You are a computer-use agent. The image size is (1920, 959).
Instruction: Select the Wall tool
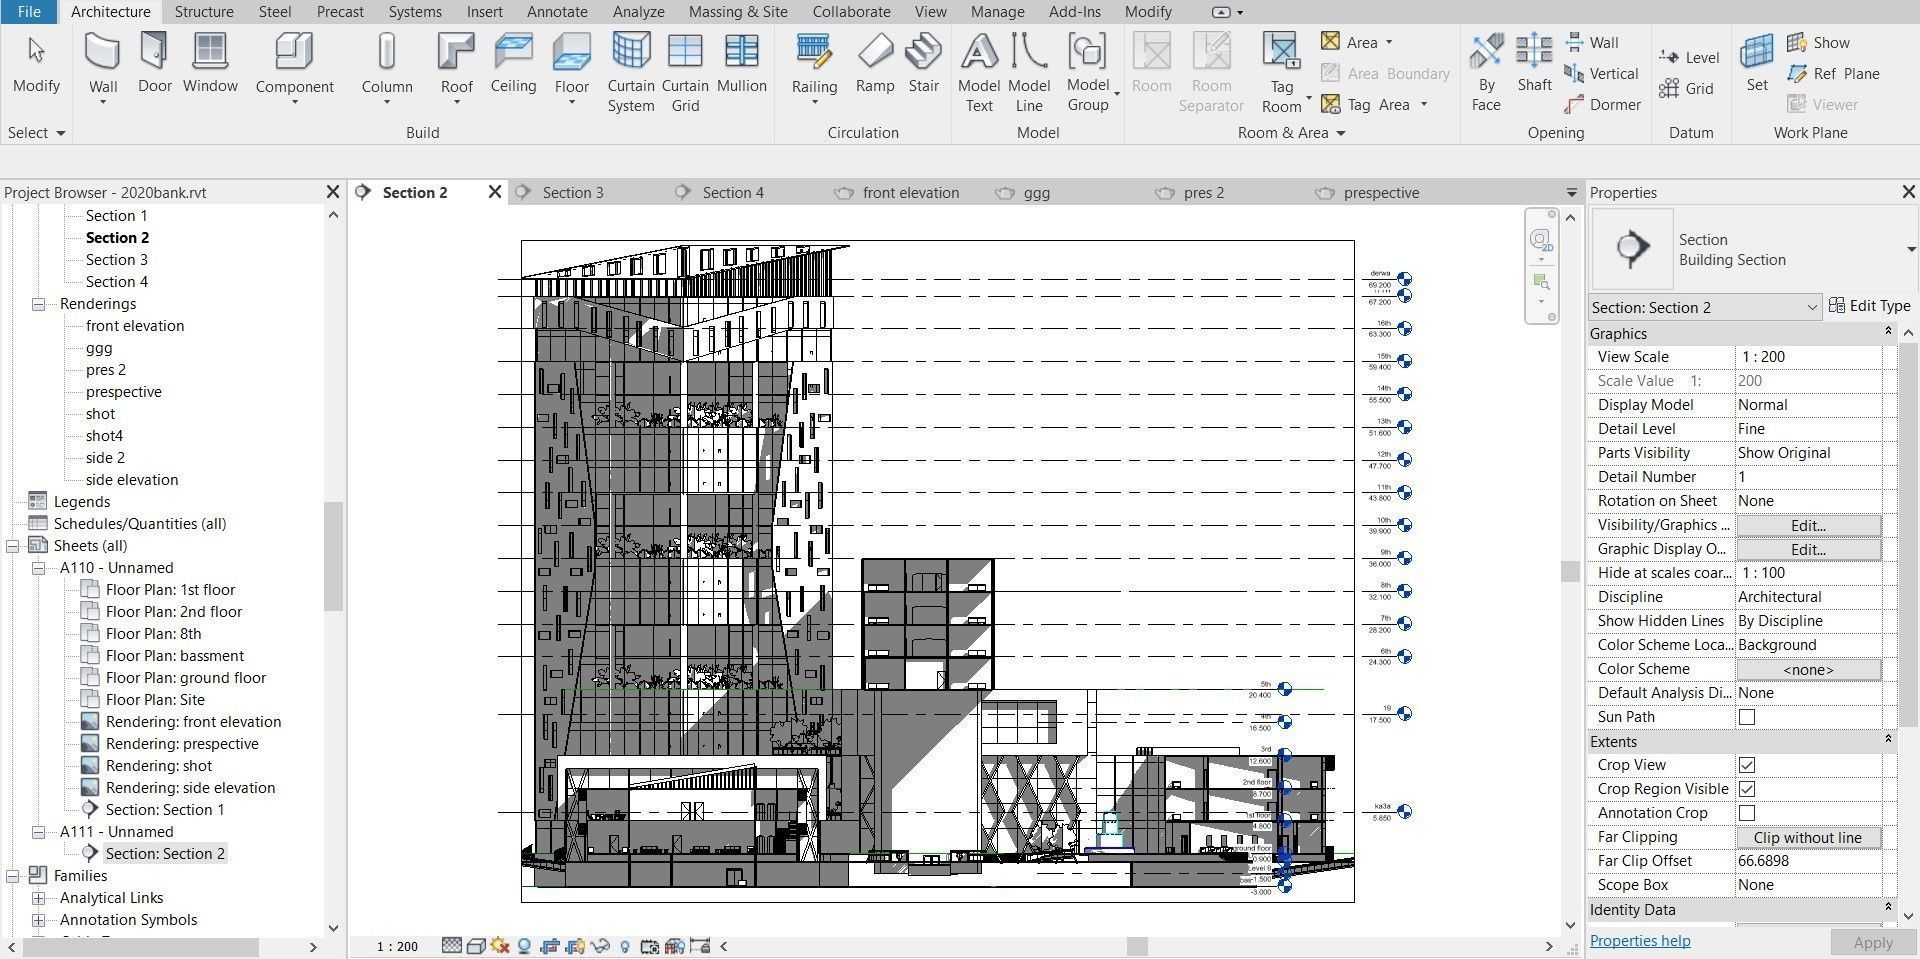102,60
